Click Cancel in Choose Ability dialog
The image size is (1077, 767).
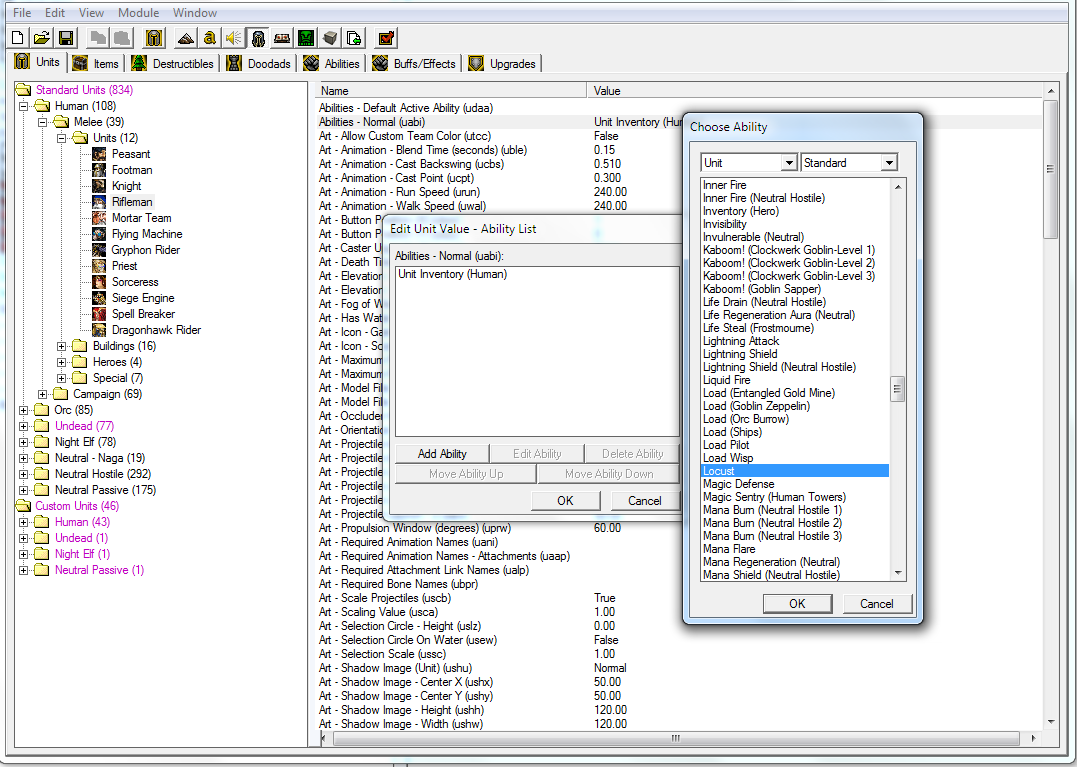(877, 604)
